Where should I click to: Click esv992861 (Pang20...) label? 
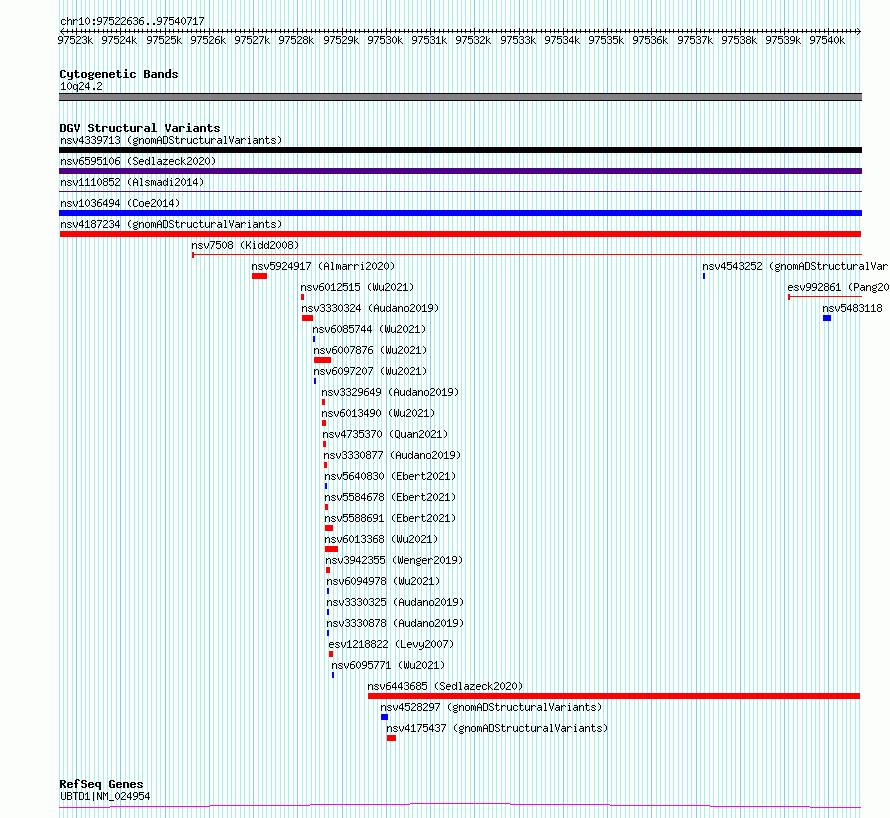[838, 287]
